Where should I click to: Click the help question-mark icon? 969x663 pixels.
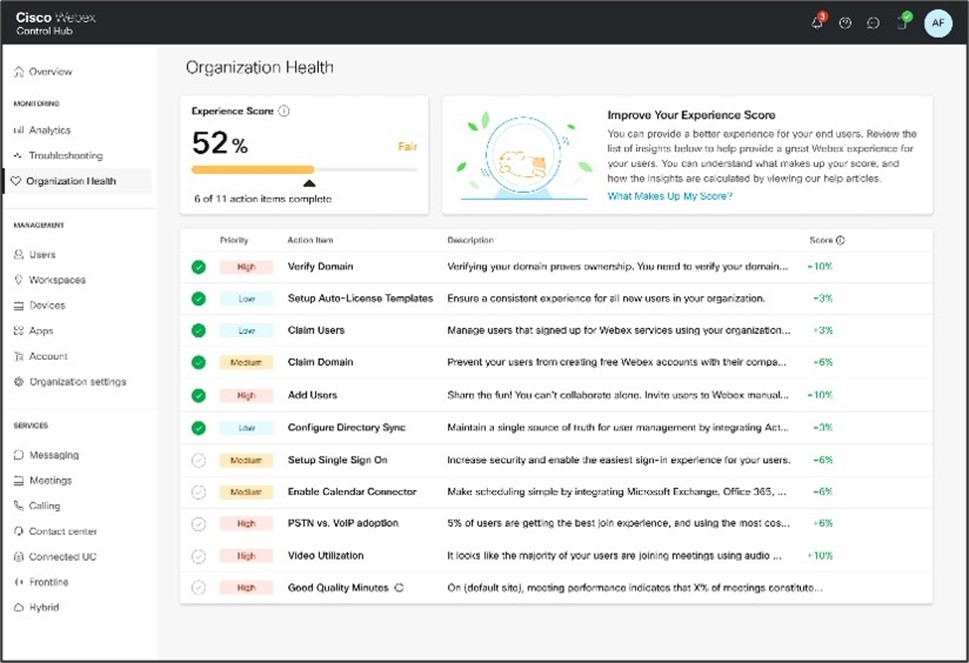845,22
